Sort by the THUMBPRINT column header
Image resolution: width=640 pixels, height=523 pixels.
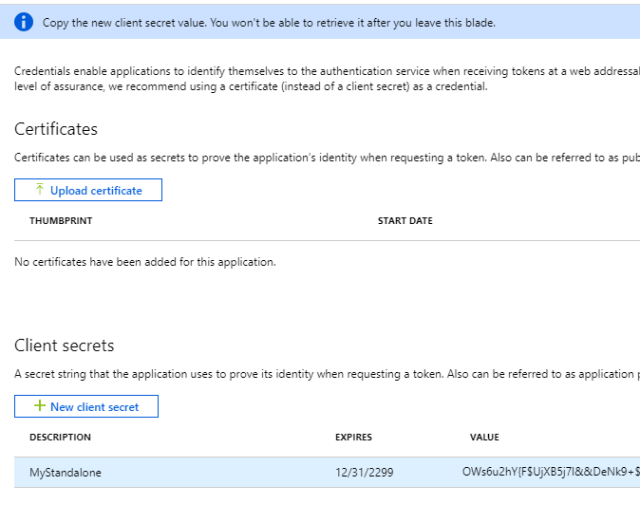click(60, 221)
